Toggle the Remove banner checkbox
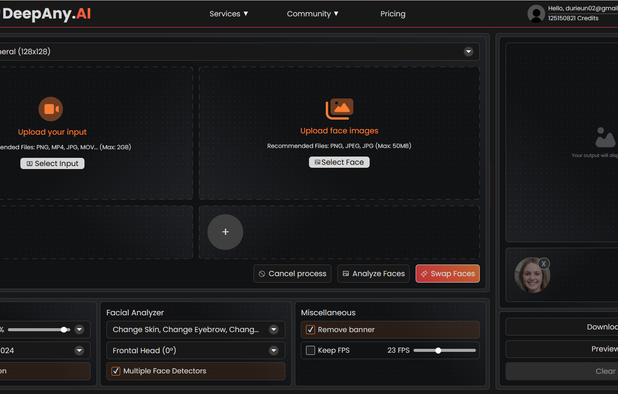618x394 pixels. [311, 330]
